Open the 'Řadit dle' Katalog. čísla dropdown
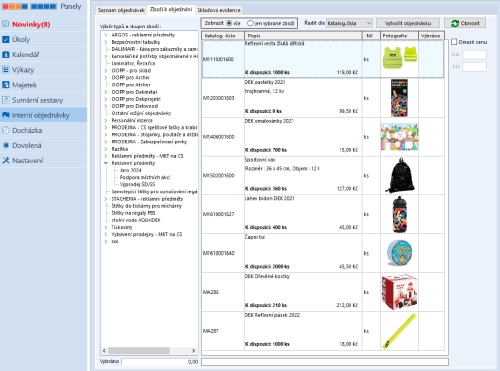This screenshot has height=371, width=500. tap(349, 23)
